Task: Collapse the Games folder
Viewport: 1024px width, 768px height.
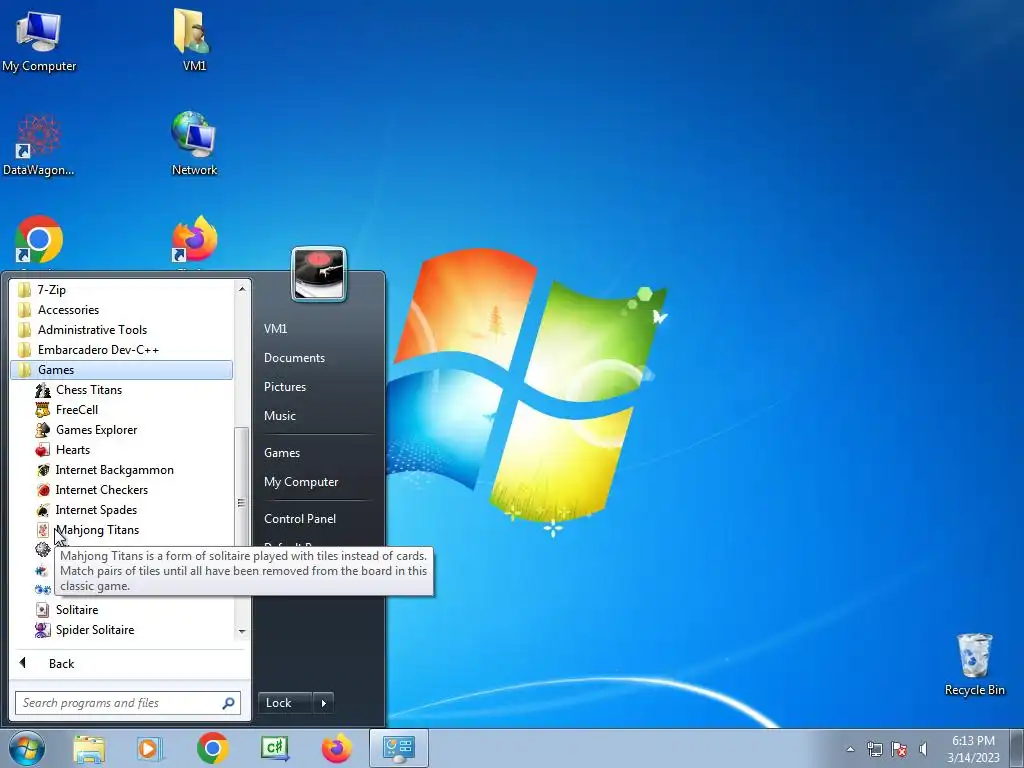Action: [121, 370]
